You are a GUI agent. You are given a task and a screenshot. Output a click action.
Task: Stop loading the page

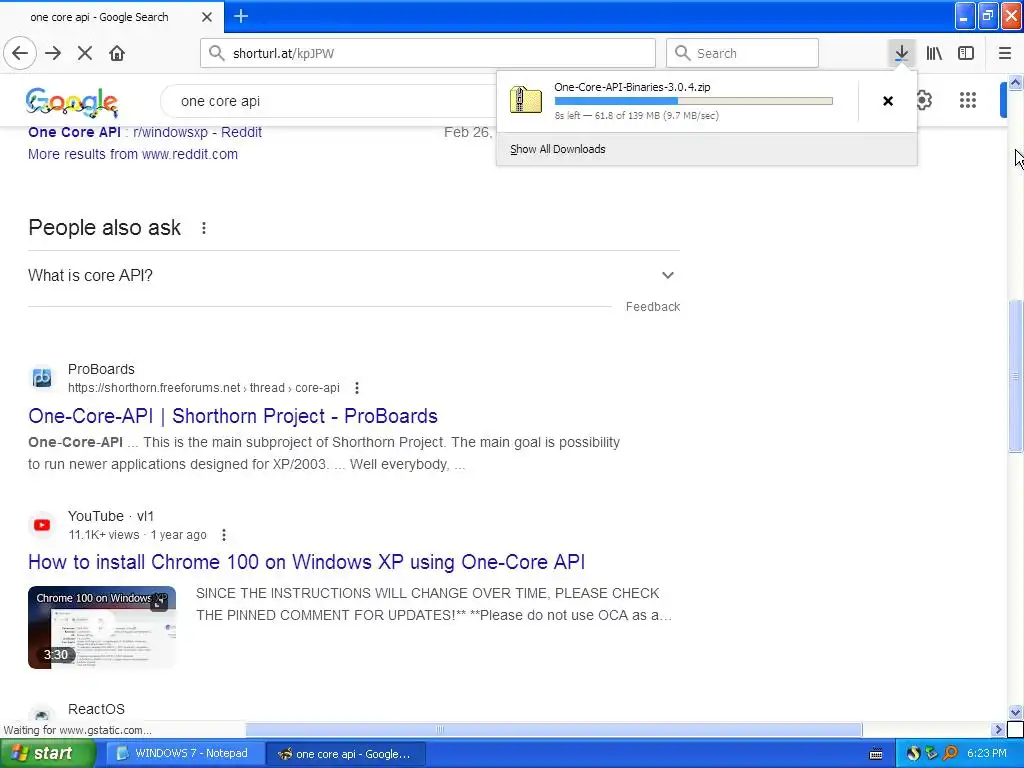coord(85,53)
